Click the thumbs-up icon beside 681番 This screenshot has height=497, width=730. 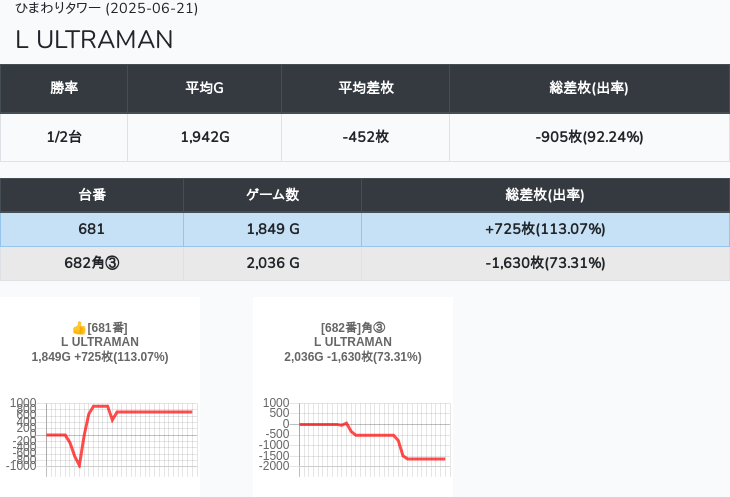click(79, 328)
